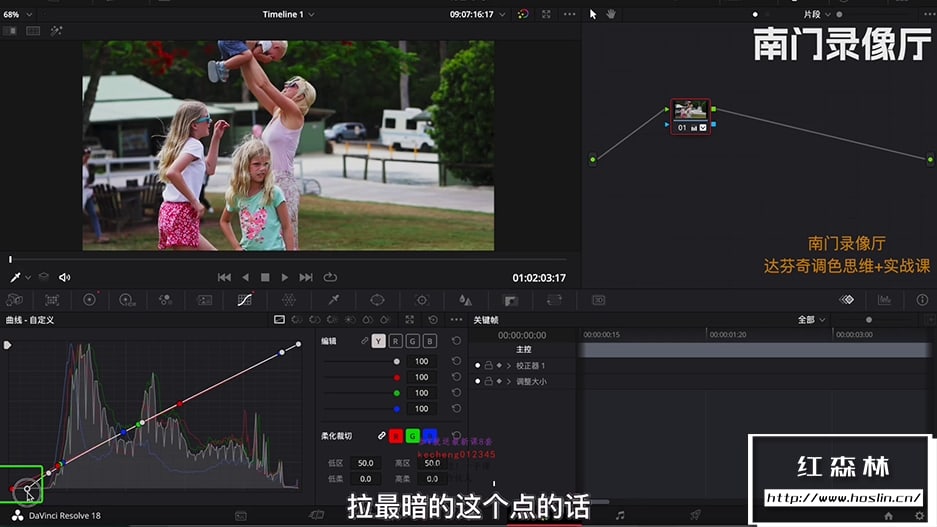
Task: Open the Motion Effects palette
Action: click(x=204, y=300)
